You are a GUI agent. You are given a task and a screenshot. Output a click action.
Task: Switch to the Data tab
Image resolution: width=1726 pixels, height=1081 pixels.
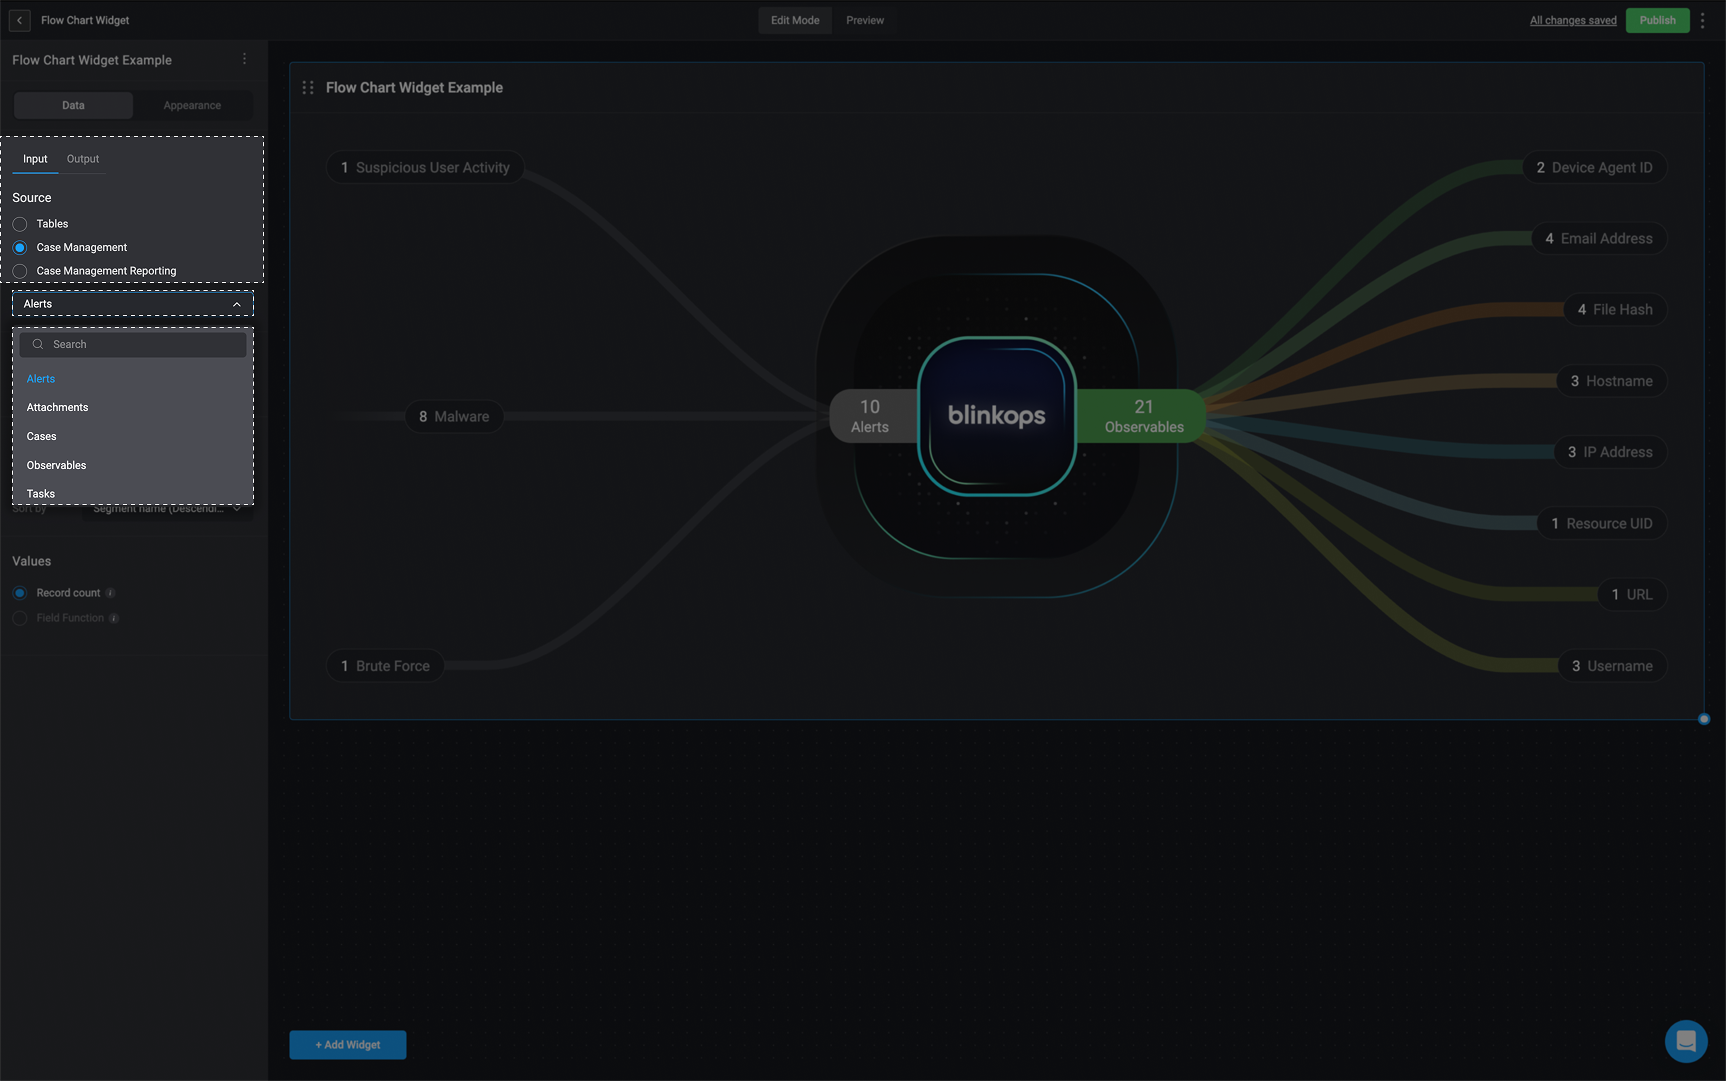(x=73, y=105)
